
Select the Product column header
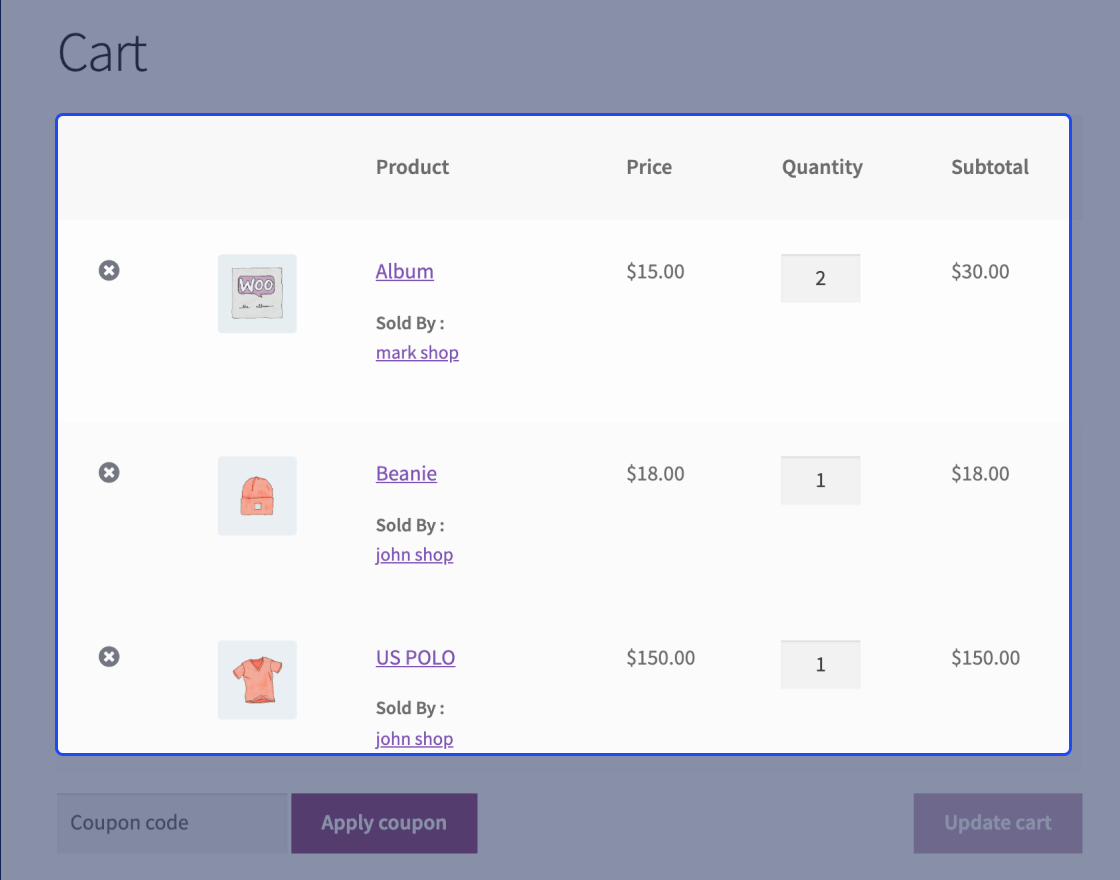tap(412, 167)
